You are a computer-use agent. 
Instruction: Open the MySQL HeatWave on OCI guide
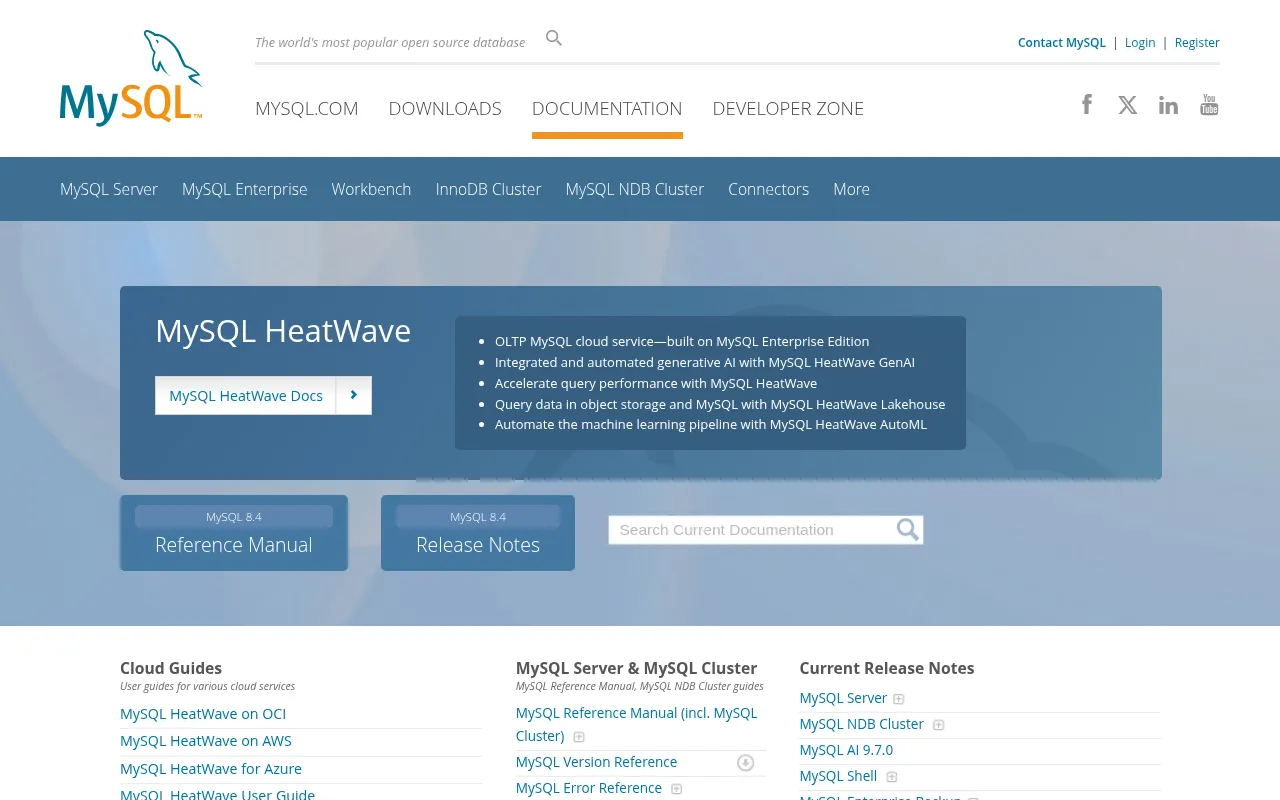tap(203, 714)
